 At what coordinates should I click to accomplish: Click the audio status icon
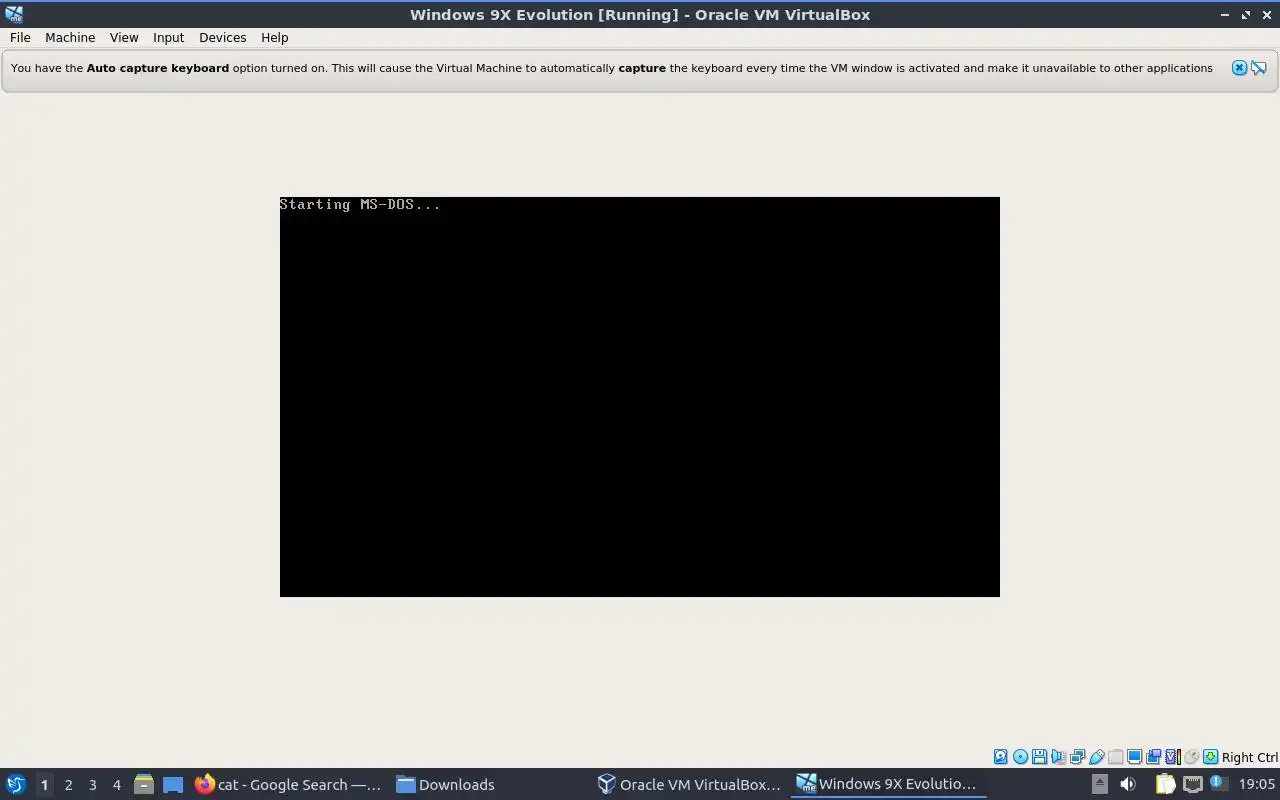click(x=1058, y=757)
